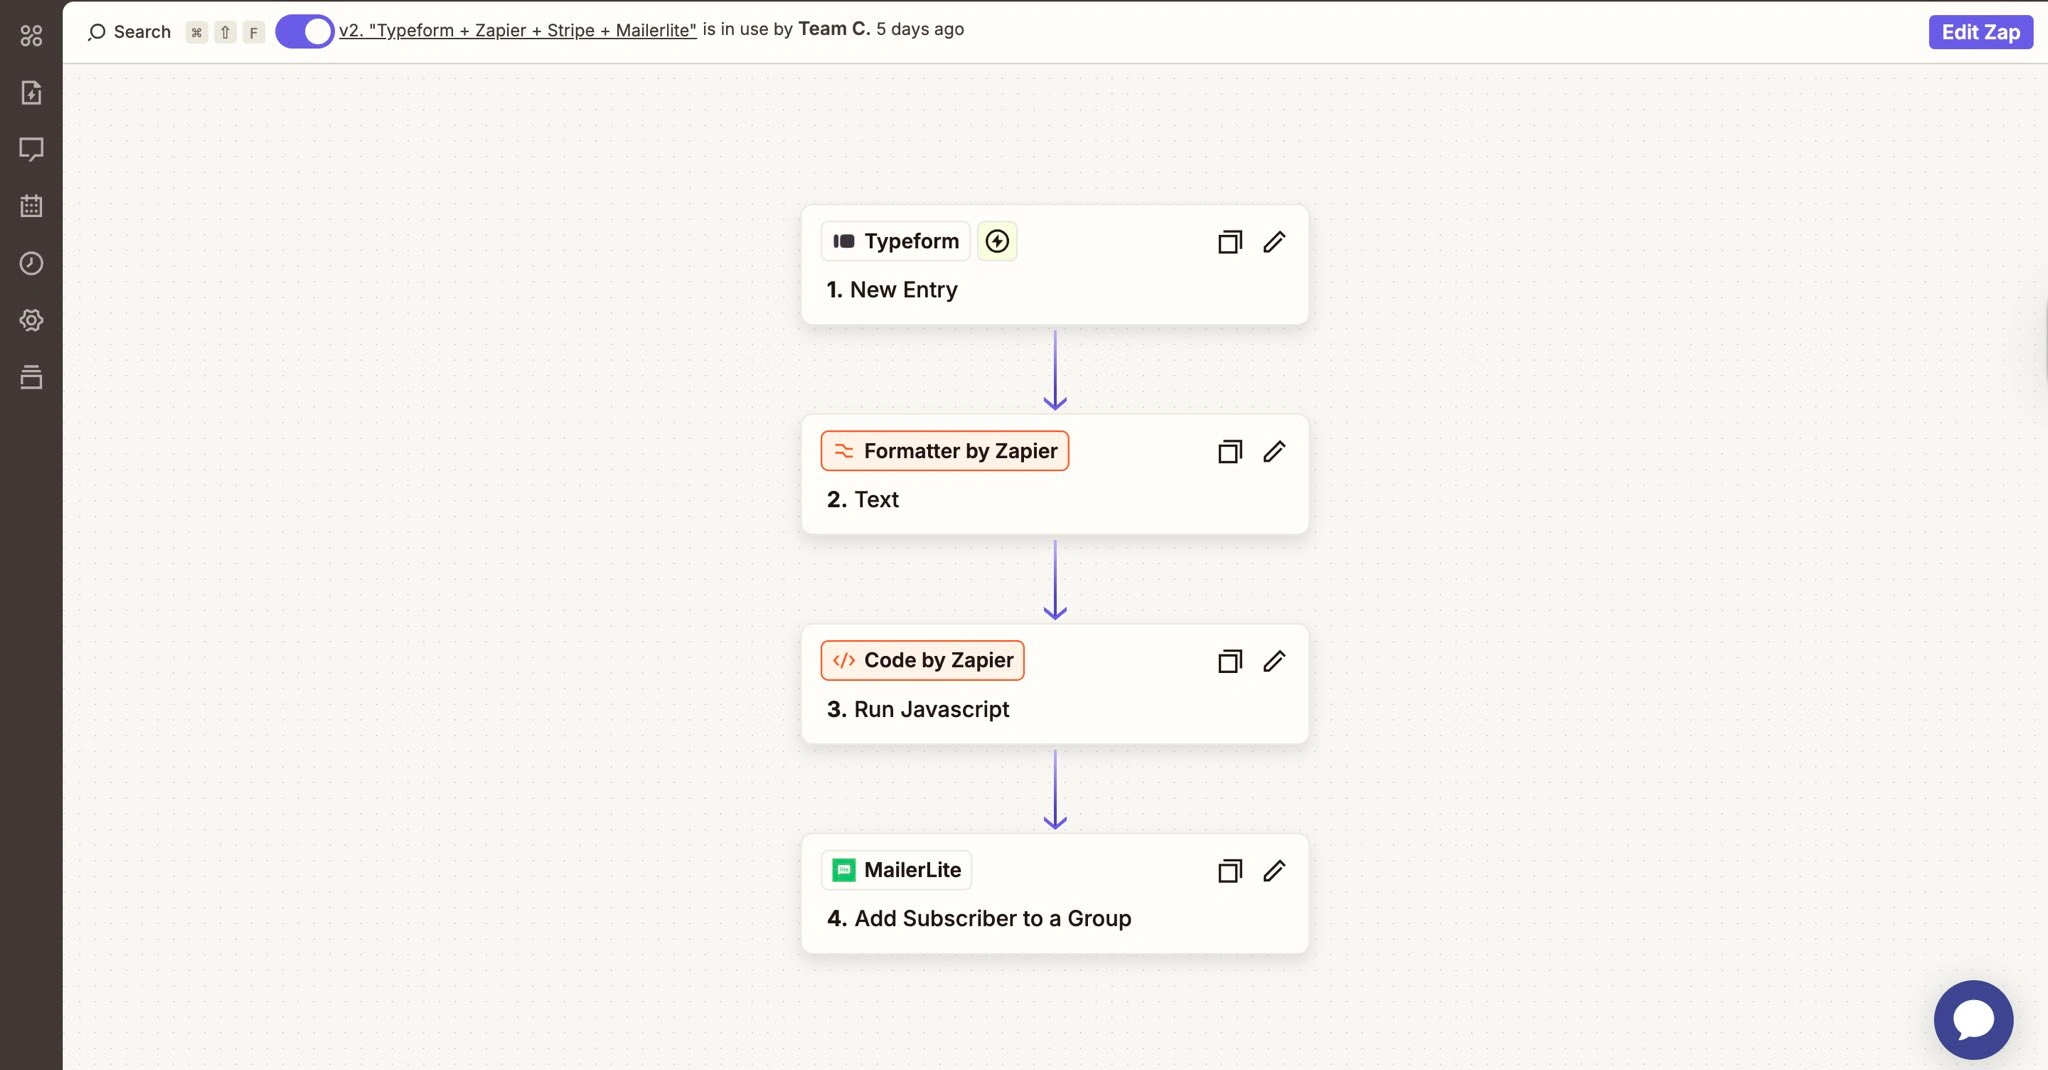
Task: Edit the MailerLite step with the pencil icon
Action: (x=1274, y=871)
